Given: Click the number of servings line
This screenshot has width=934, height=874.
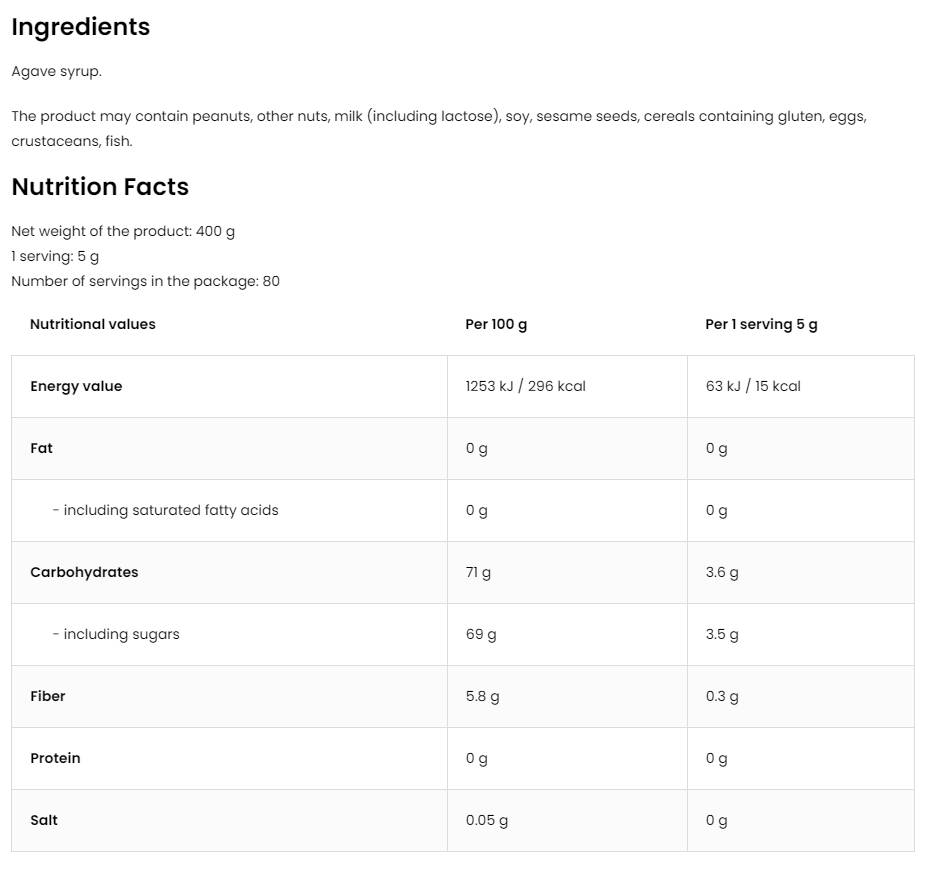Looking at the screenshot, I should (x=145, y=281).
